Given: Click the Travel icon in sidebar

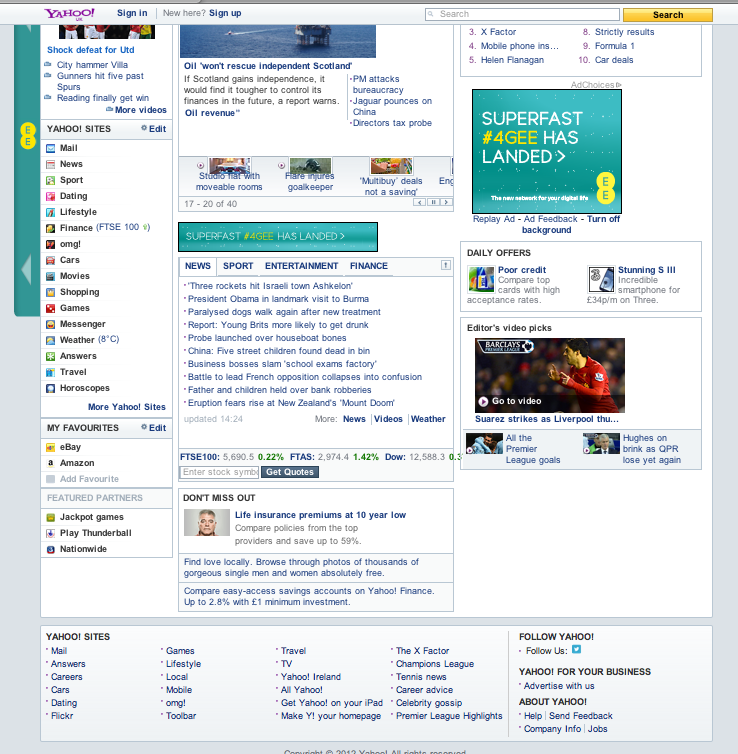Looking at the screenshot, I should [x=50, y=372].
